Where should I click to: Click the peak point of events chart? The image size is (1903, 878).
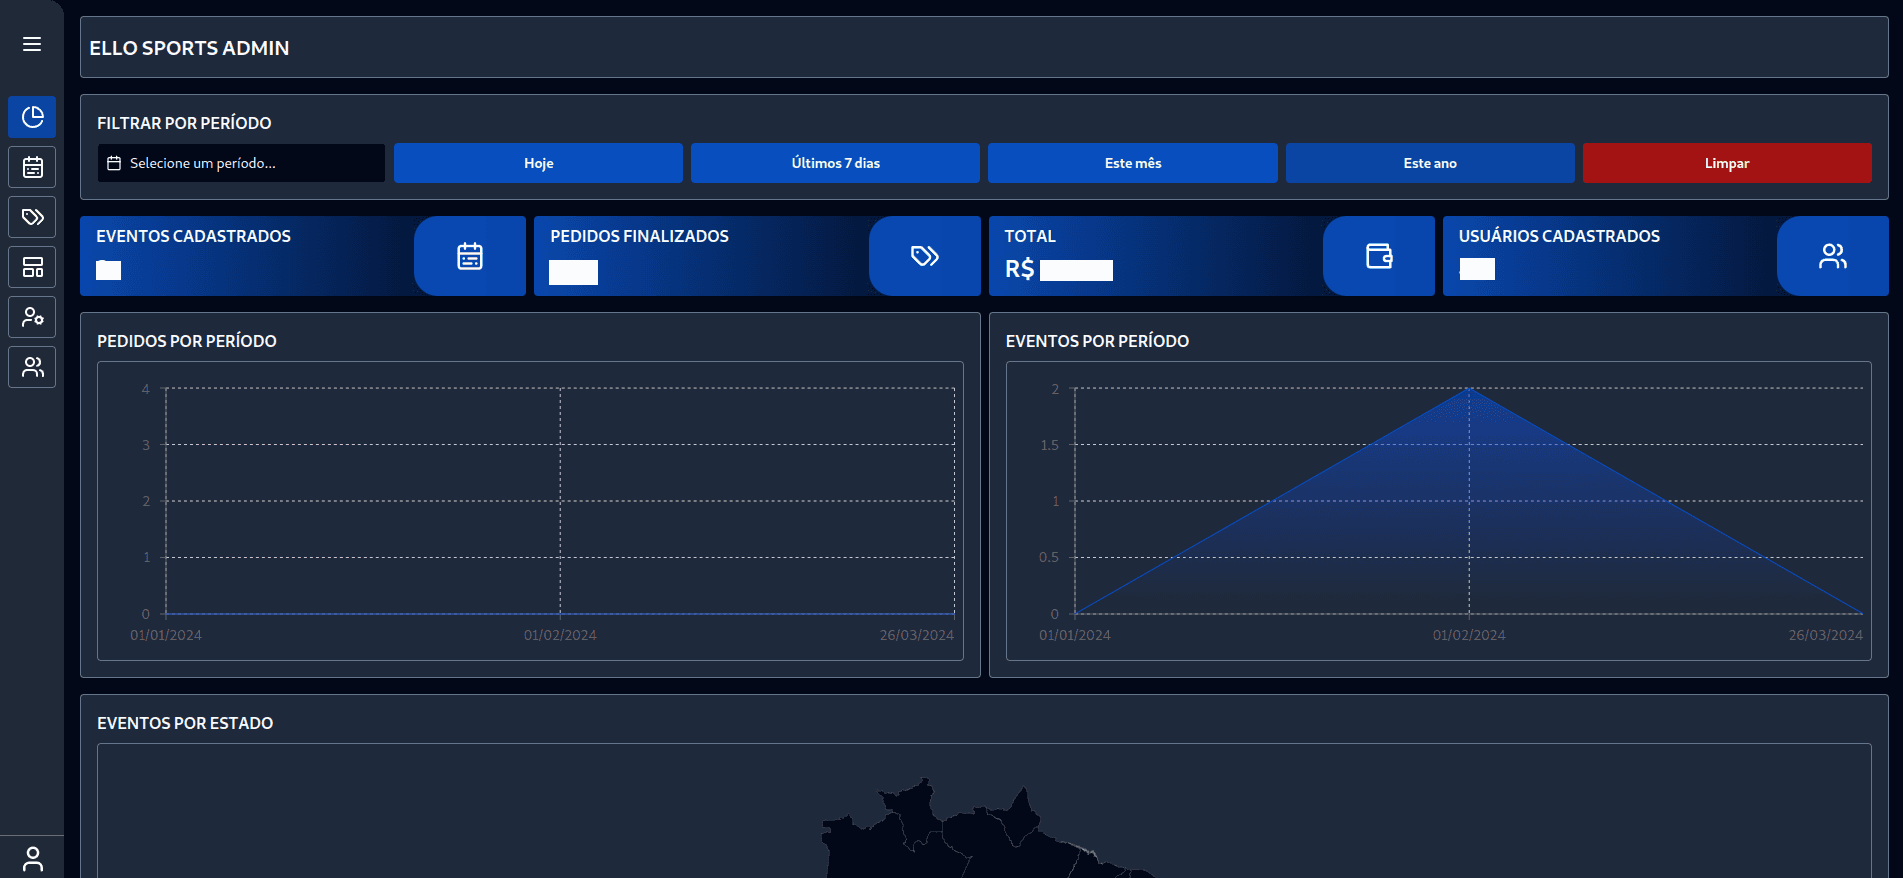click(1469, 389)
